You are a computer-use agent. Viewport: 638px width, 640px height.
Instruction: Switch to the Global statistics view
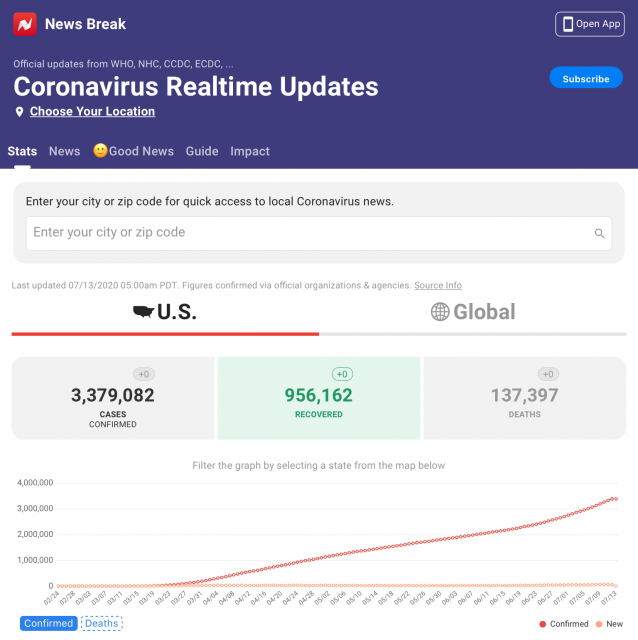(473, 312)
